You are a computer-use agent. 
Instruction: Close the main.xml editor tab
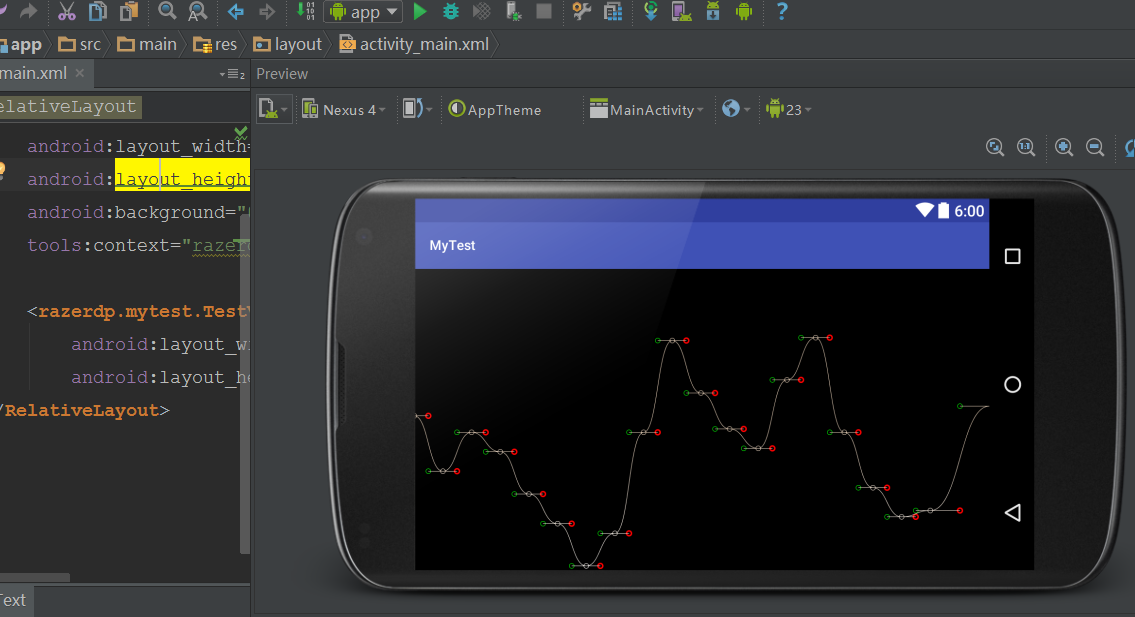coord(80,72)
